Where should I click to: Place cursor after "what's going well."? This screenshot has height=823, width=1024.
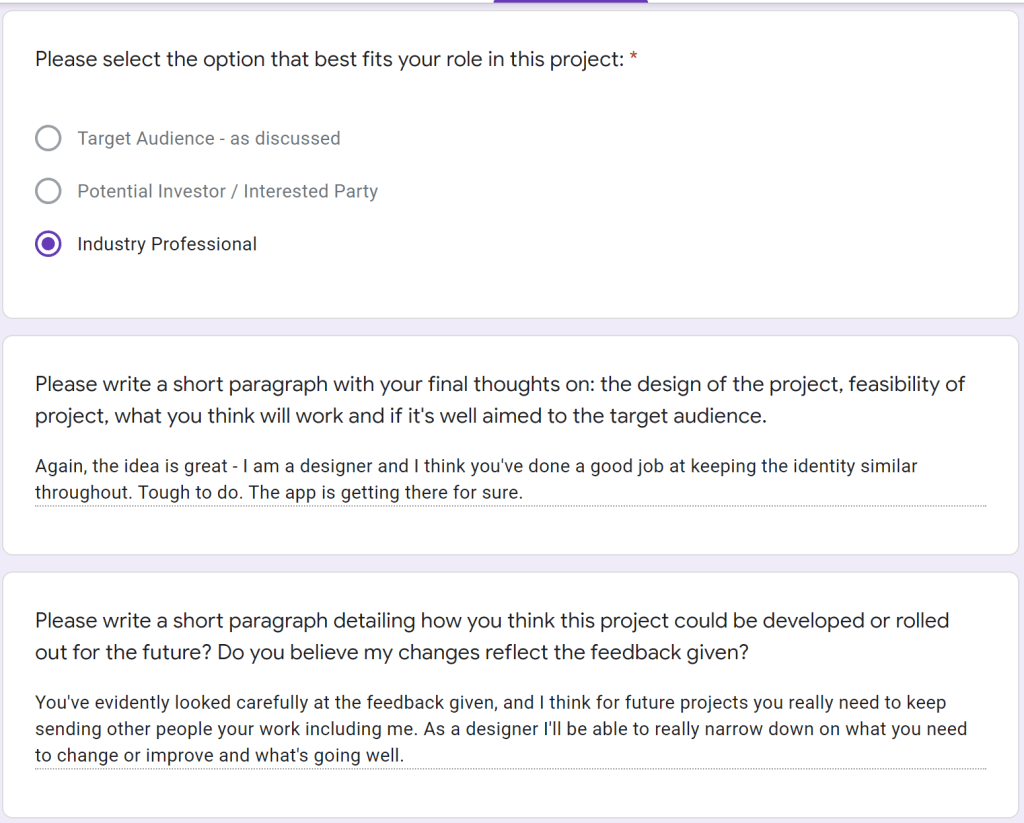coord(405,756)
